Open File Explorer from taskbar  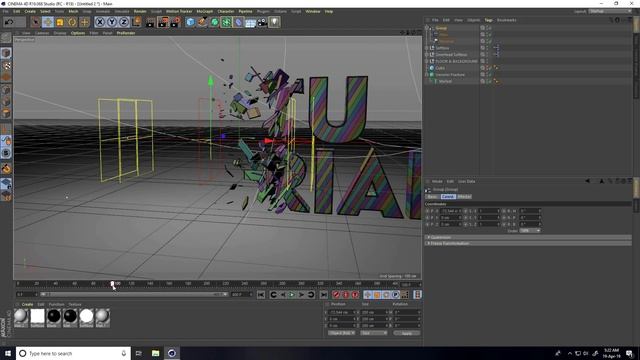click(x=156, y=353)
